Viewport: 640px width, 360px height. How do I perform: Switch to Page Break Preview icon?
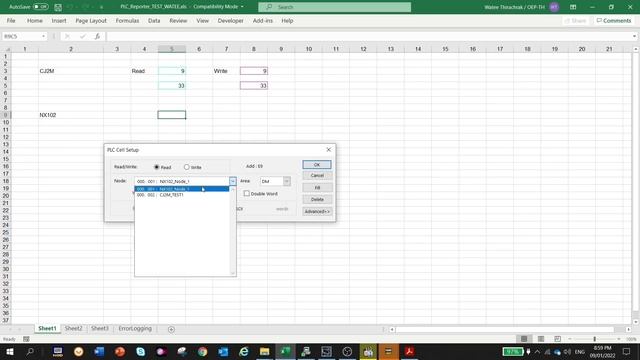click(558, 339)
